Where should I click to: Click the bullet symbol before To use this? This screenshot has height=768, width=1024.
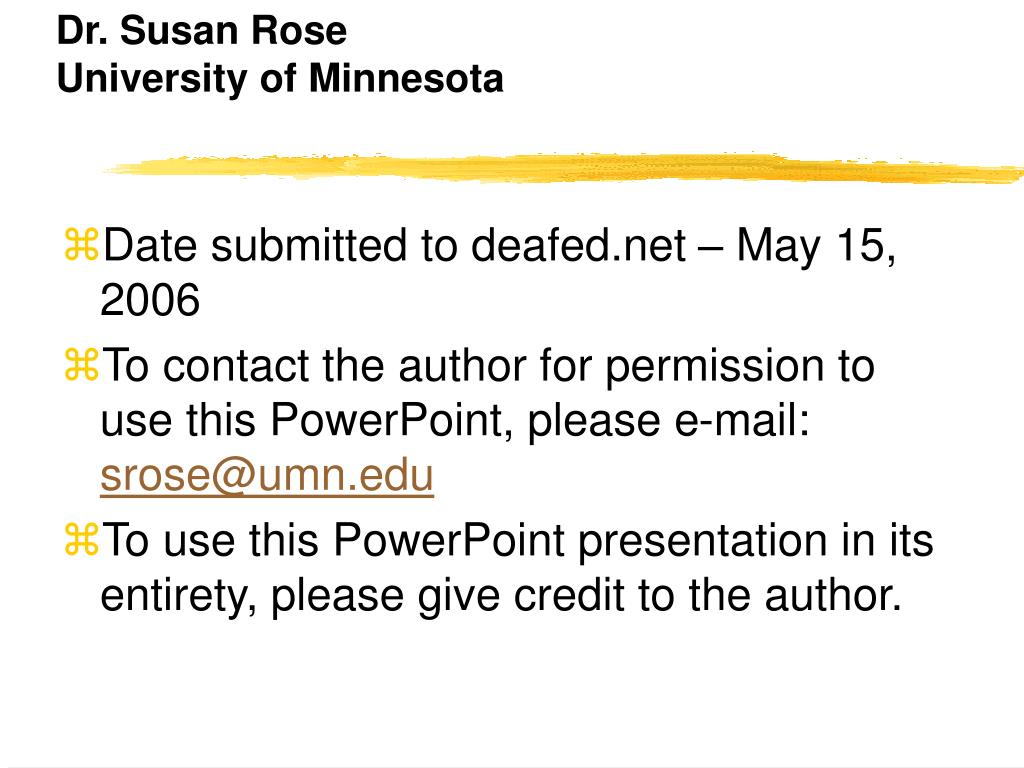81,540
